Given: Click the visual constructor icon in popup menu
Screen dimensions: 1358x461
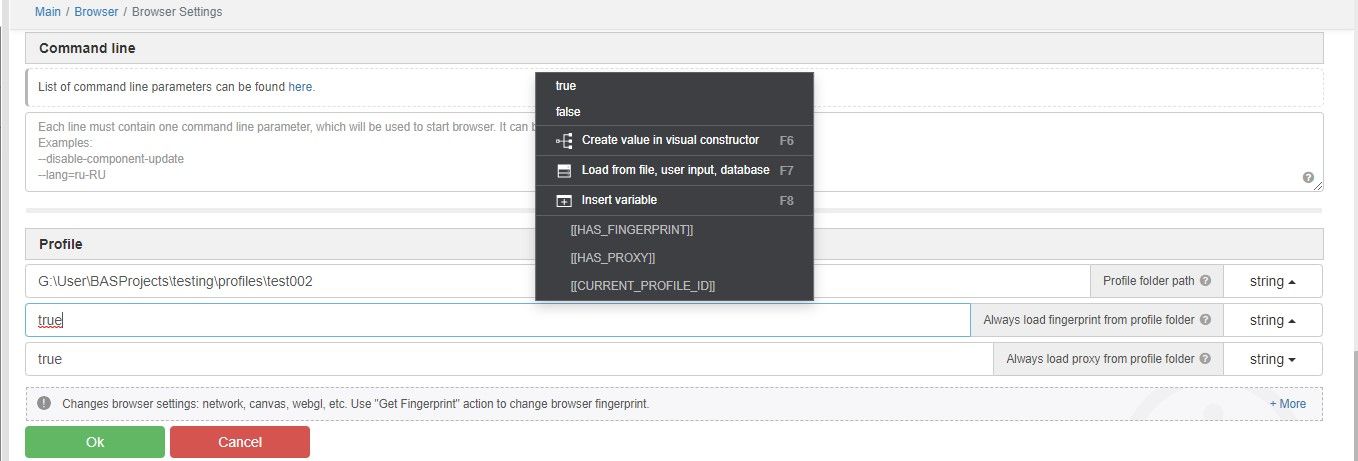Looking at the screenshot, I should (564, 141).
